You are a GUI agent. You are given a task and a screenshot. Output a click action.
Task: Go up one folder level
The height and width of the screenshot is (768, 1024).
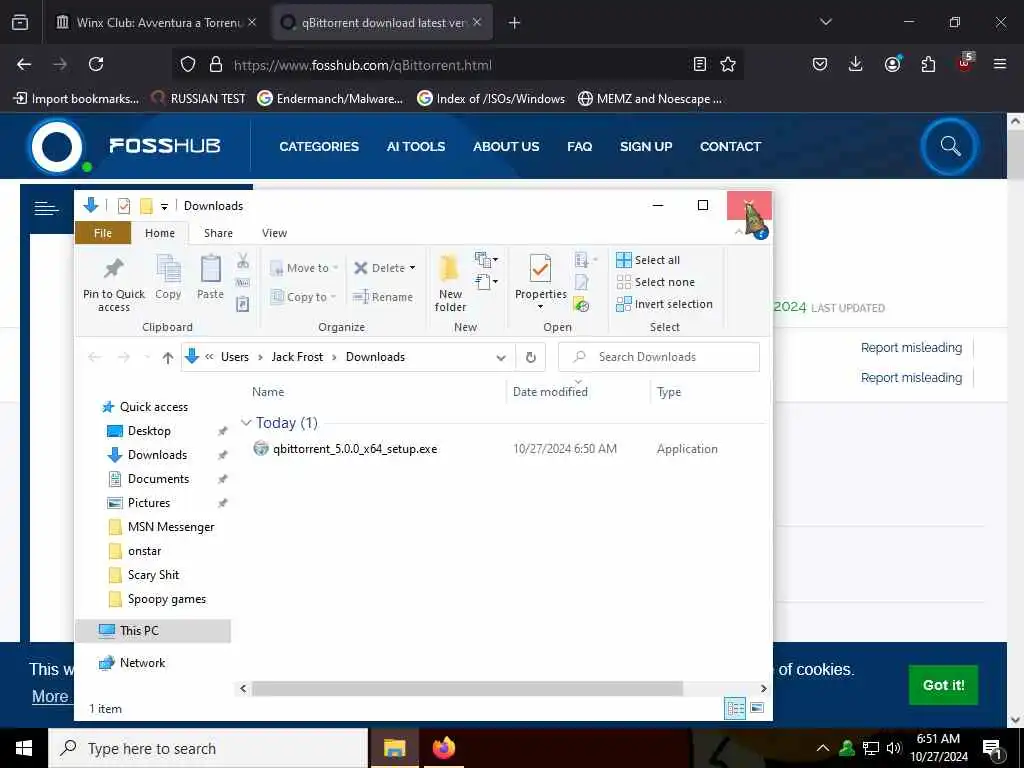[168, 357]
